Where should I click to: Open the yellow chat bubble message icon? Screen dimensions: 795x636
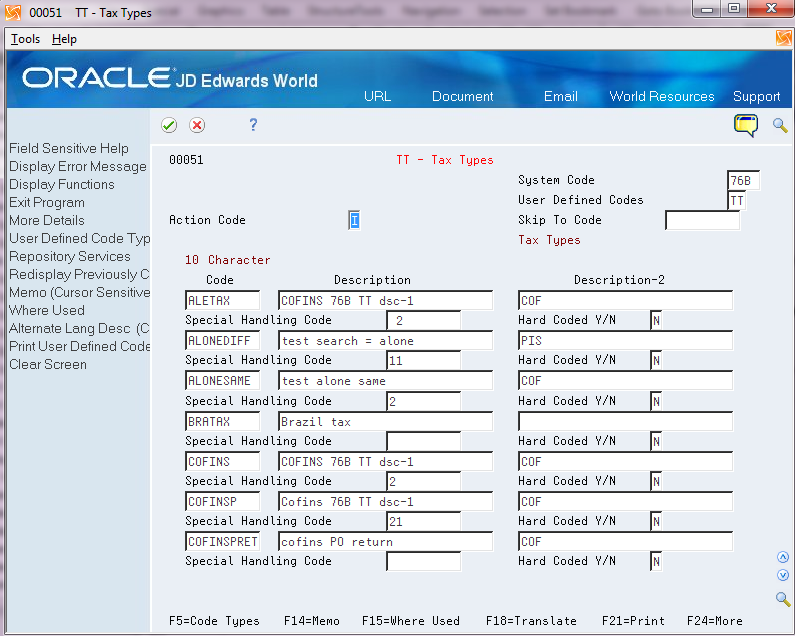coord(746,125)
